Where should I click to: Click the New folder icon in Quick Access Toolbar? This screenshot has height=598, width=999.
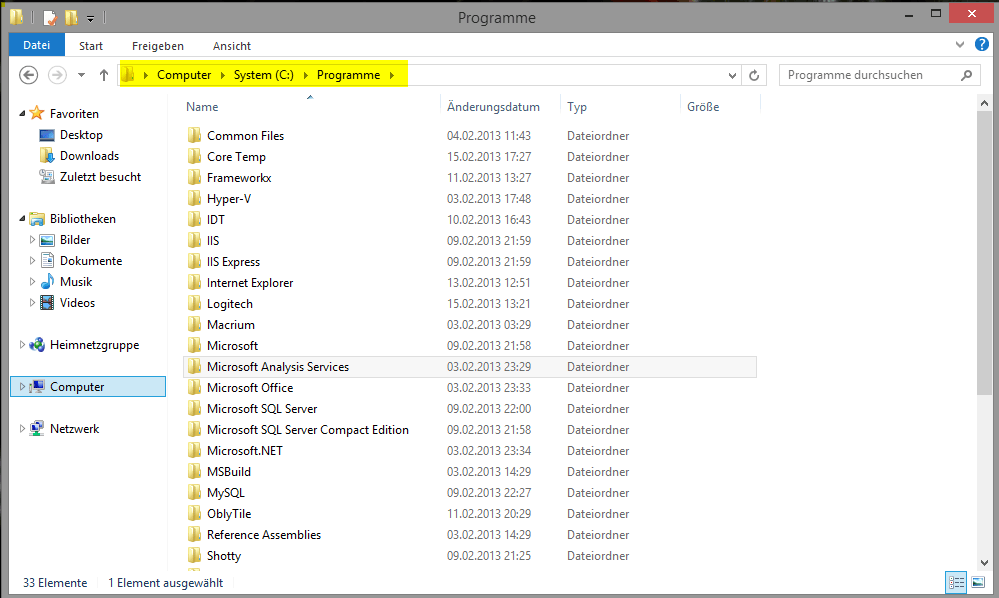71,15
